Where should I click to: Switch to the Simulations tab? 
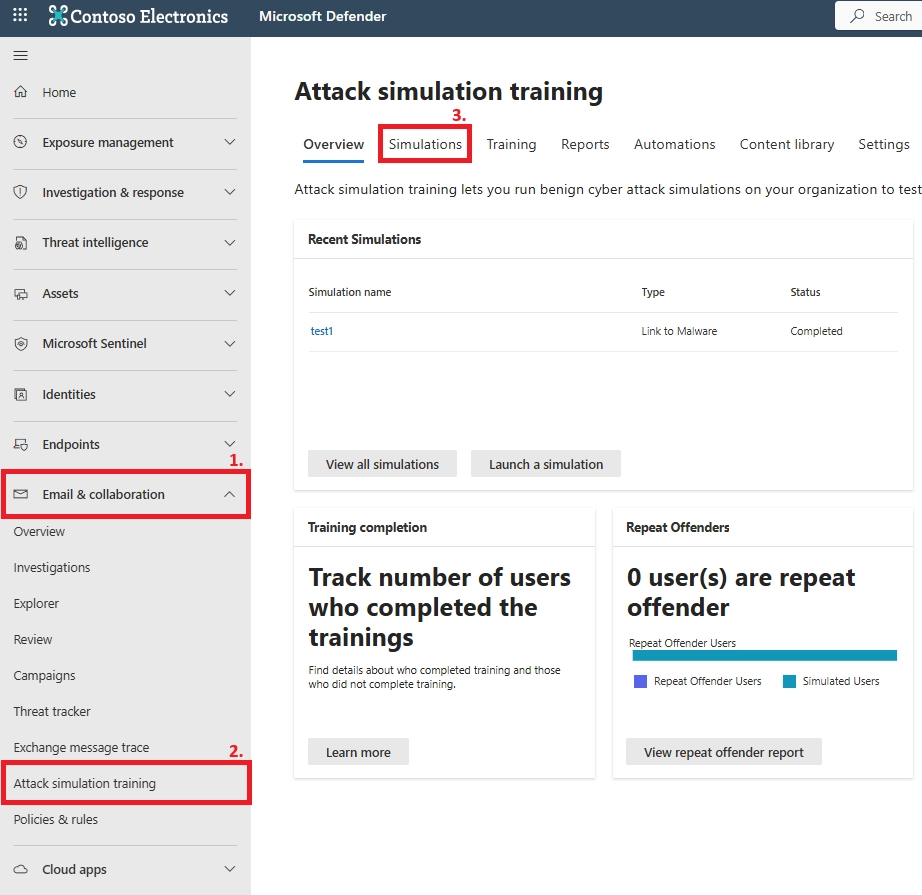coord(424,144)
